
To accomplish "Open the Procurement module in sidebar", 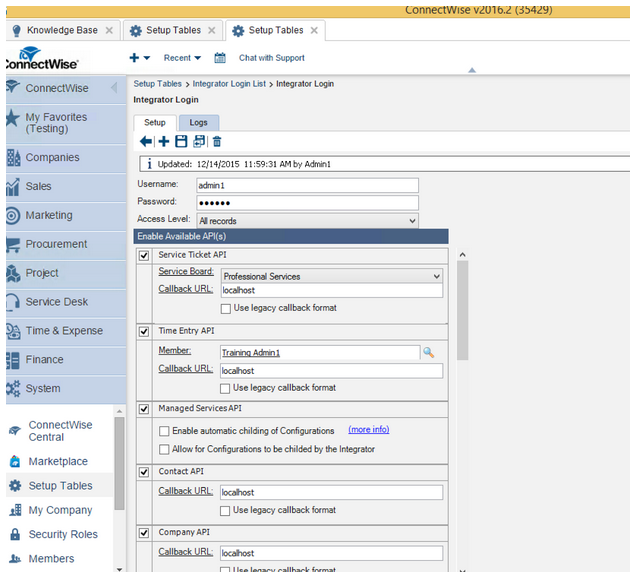I will (66, 244).
